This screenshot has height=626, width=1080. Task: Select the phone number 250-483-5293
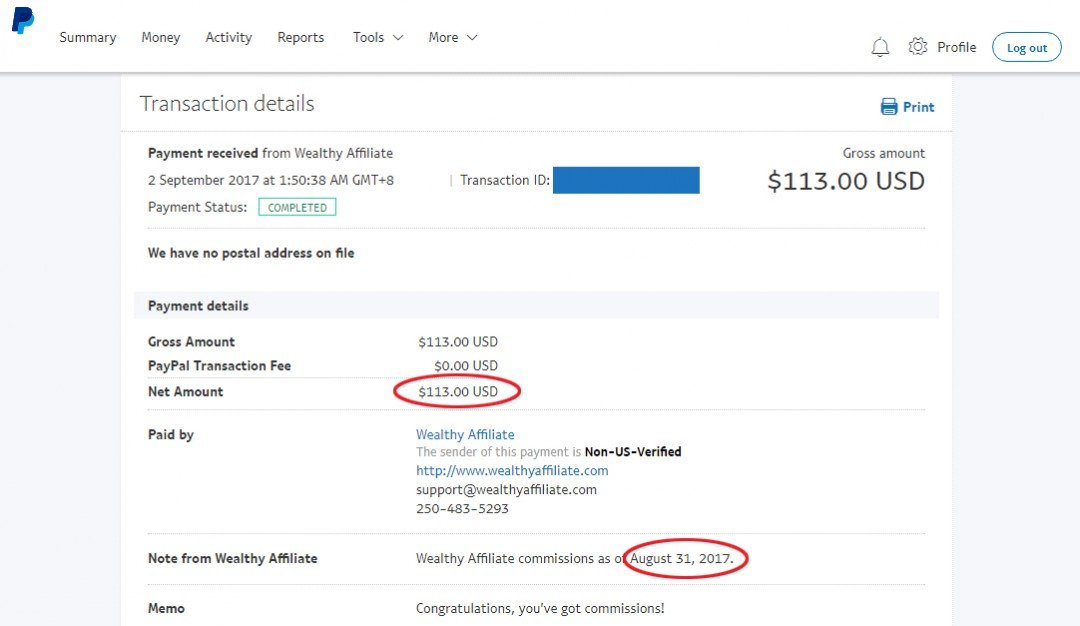pos(462,509)
